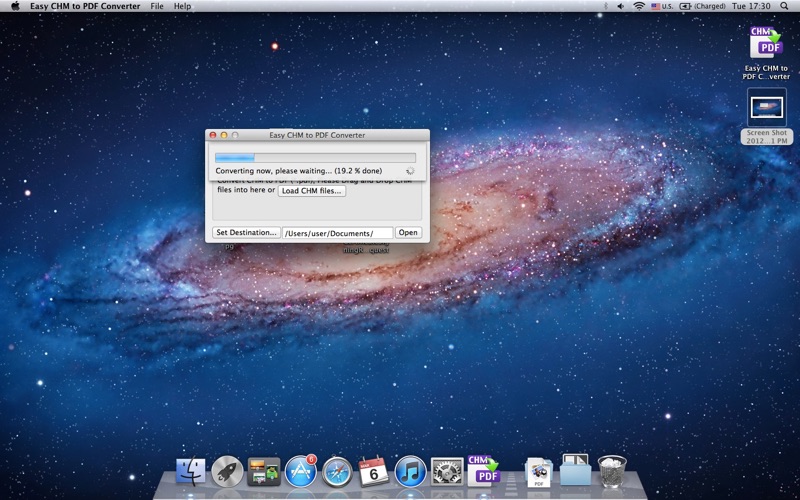The width and height of the screenshot is (800, 500).
Task: Open the Apple menu
Action: (x=15, y=6)
